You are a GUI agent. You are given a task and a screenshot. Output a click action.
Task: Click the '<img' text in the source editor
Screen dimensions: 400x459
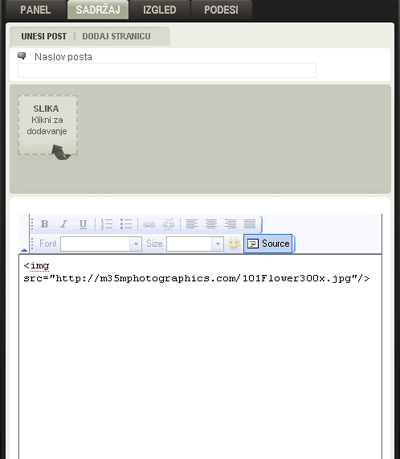(x=36, y=266)
